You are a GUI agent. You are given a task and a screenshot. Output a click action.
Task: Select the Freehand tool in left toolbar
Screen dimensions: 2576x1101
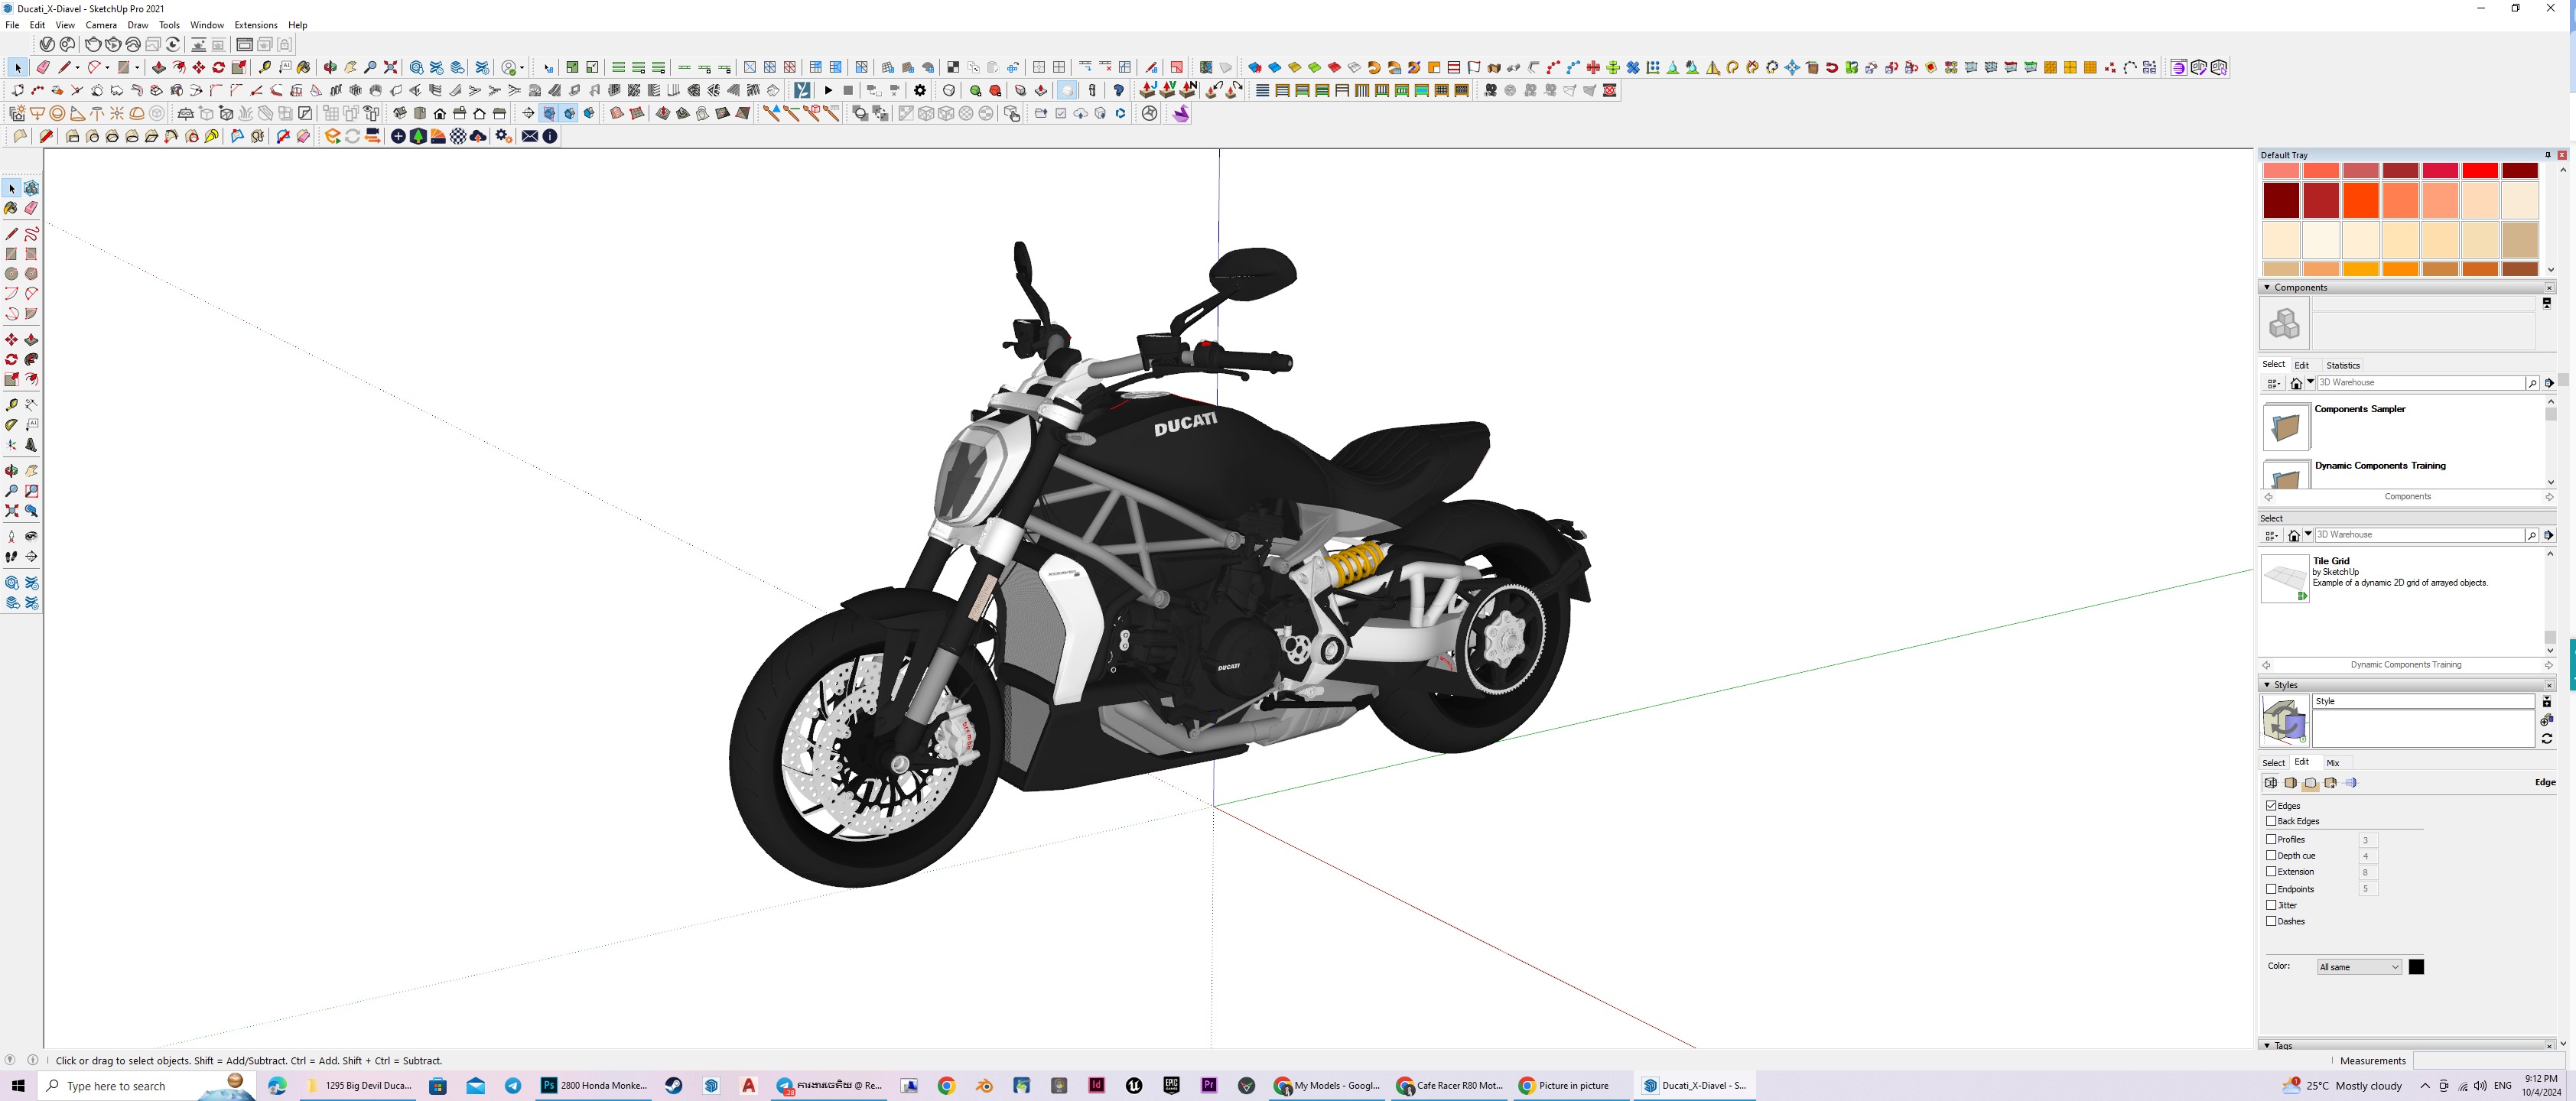[31, 233]
